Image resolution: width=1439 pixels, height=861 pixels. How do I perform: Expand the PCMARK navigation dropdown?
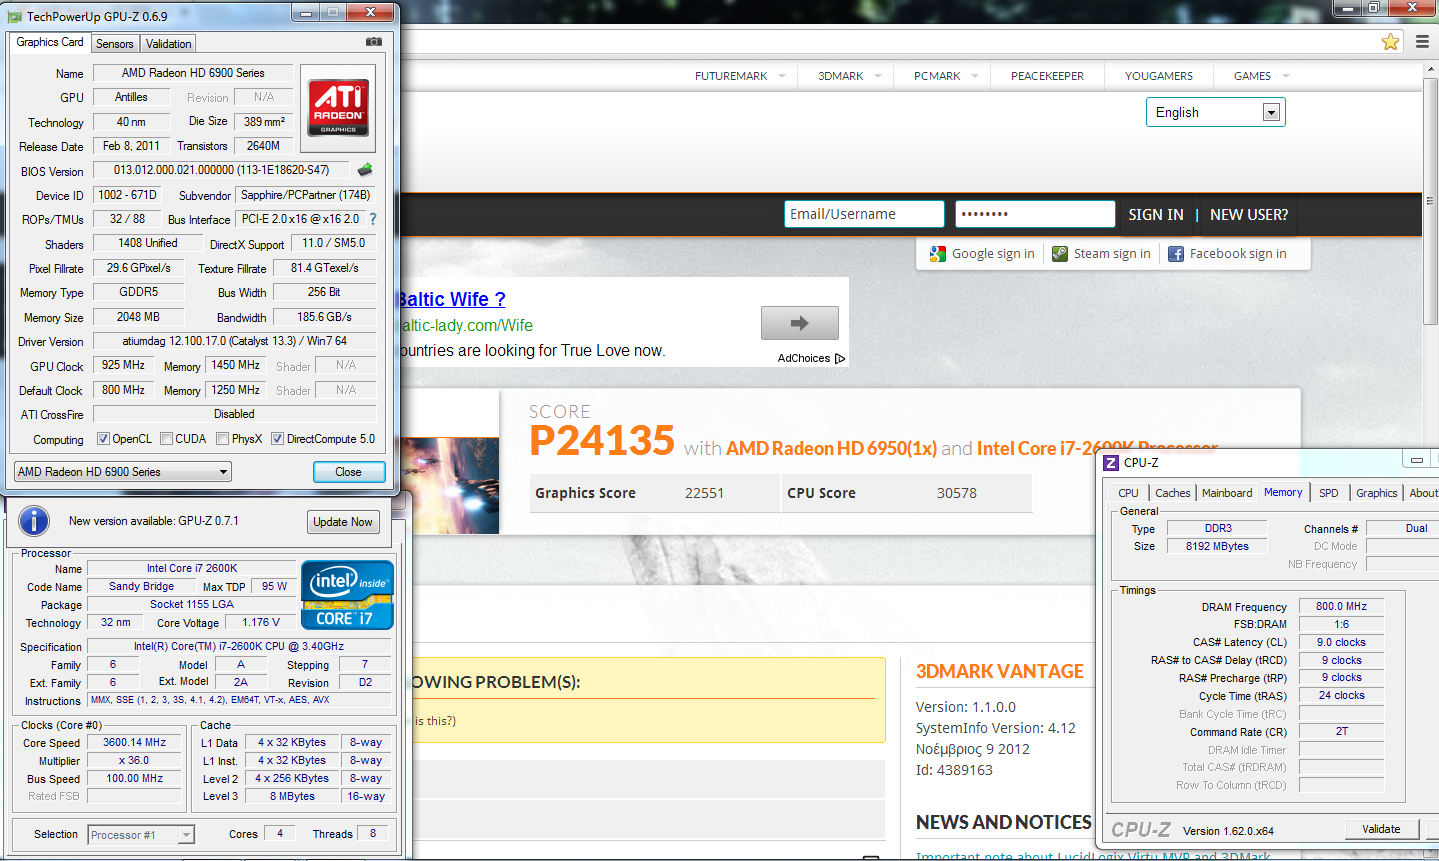coord(975,76)
